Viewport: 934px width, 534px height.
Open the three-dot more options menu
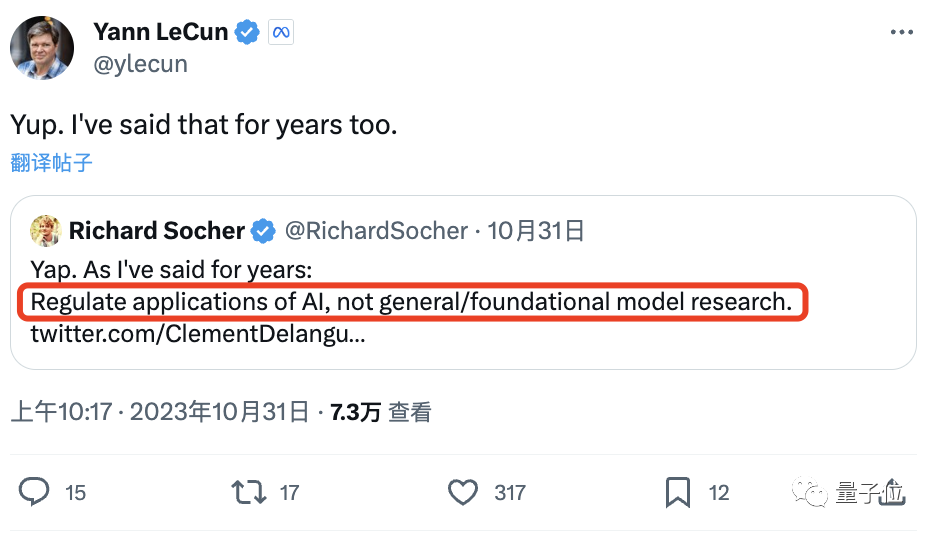(x=901, y=32)
